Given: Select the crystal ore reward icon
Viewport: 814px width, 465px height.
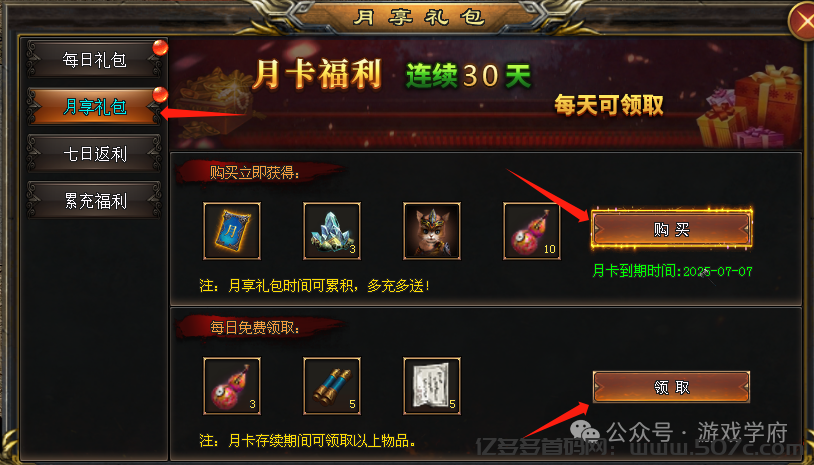Looking at the screenshot, I should 332,231.
